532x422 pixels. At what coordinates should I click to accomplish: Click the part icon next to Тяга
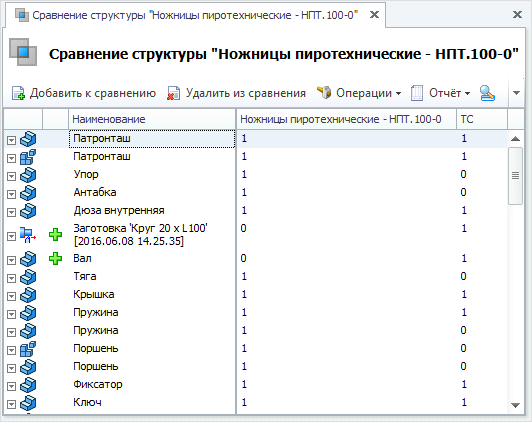pos(28,277)
